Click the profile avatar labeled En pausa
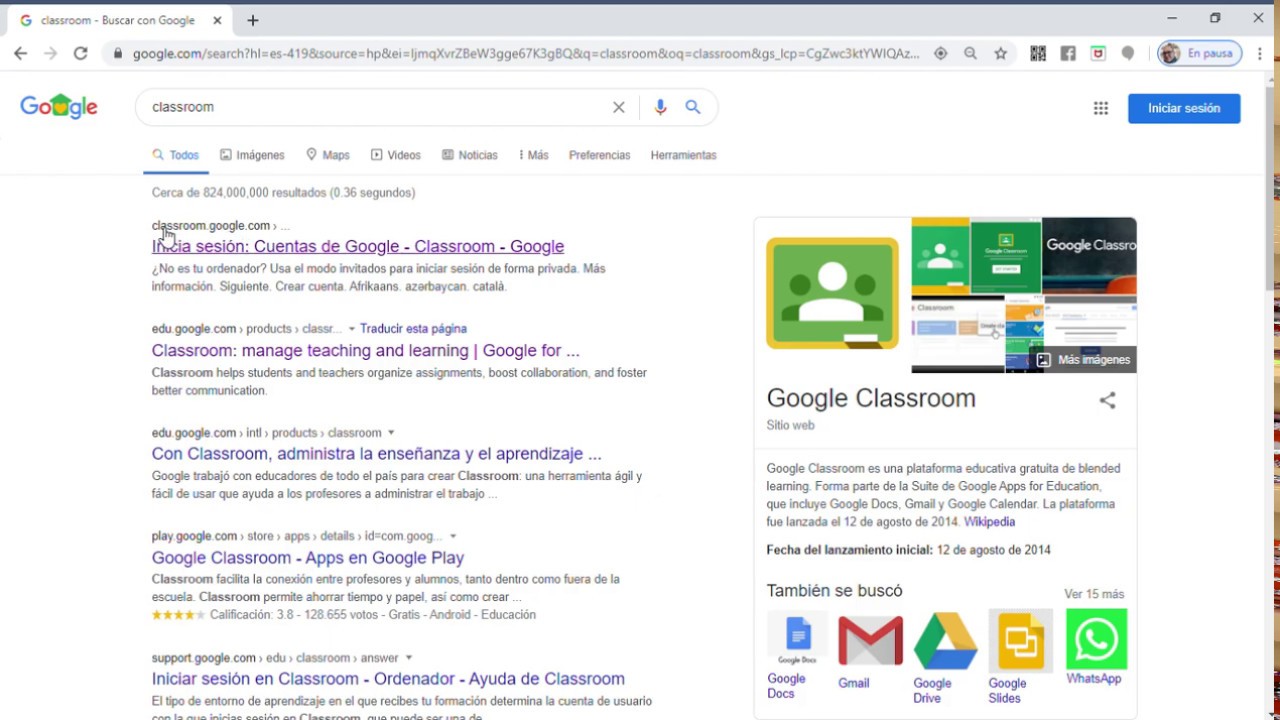Screen dimensions: 1280x720 click(1200, 54)
